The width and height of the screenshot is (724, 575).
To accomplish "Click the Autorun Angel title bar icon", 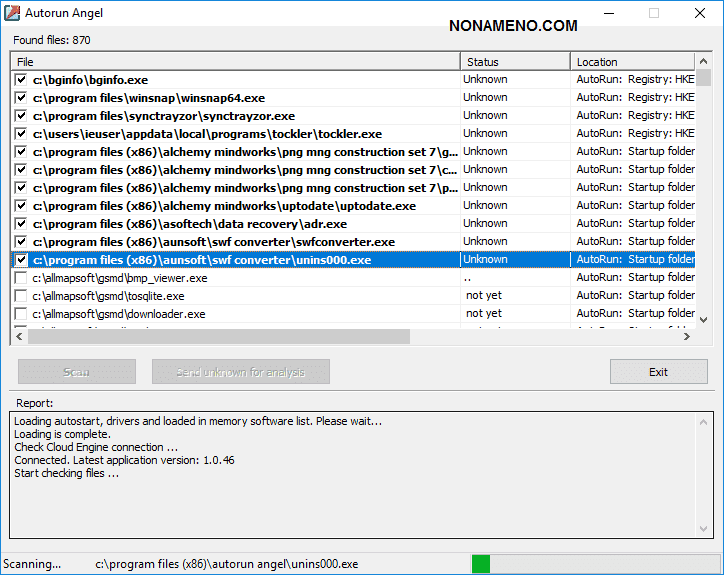I will point(13,13).
